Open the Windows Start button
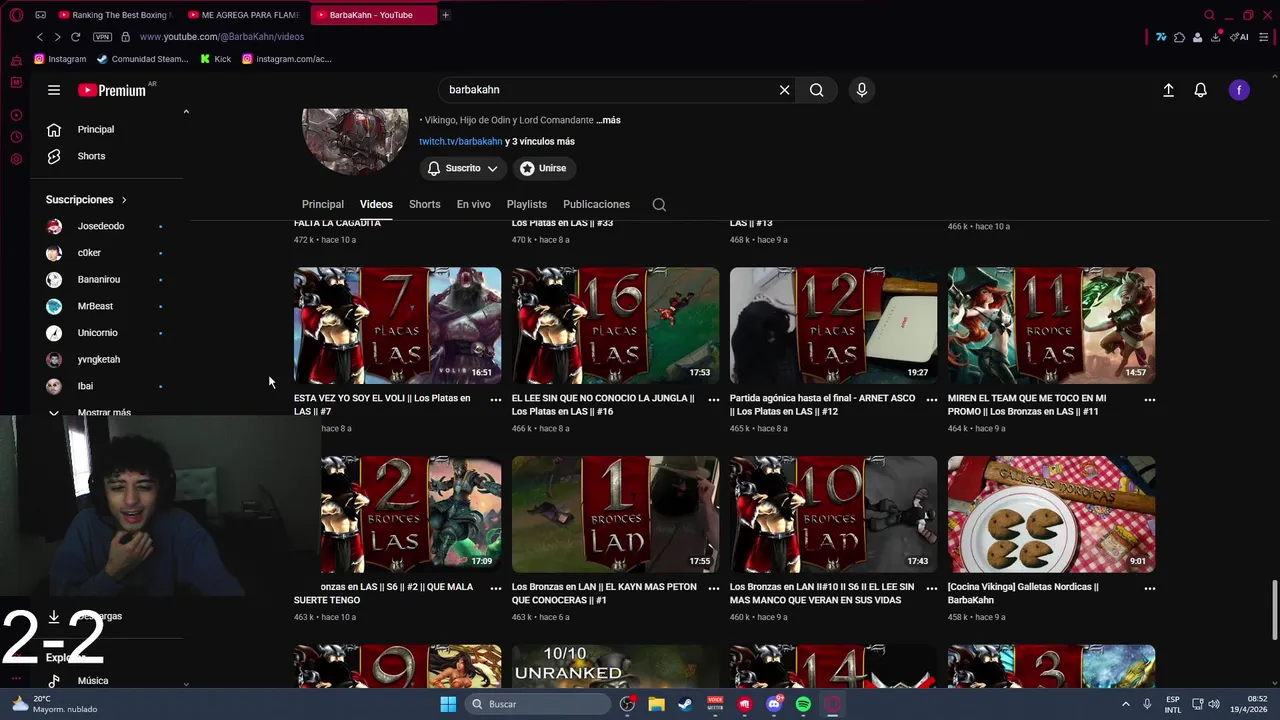Viewport: 1280px width, 720px height. pyautogui.click(x=448, y=704)
